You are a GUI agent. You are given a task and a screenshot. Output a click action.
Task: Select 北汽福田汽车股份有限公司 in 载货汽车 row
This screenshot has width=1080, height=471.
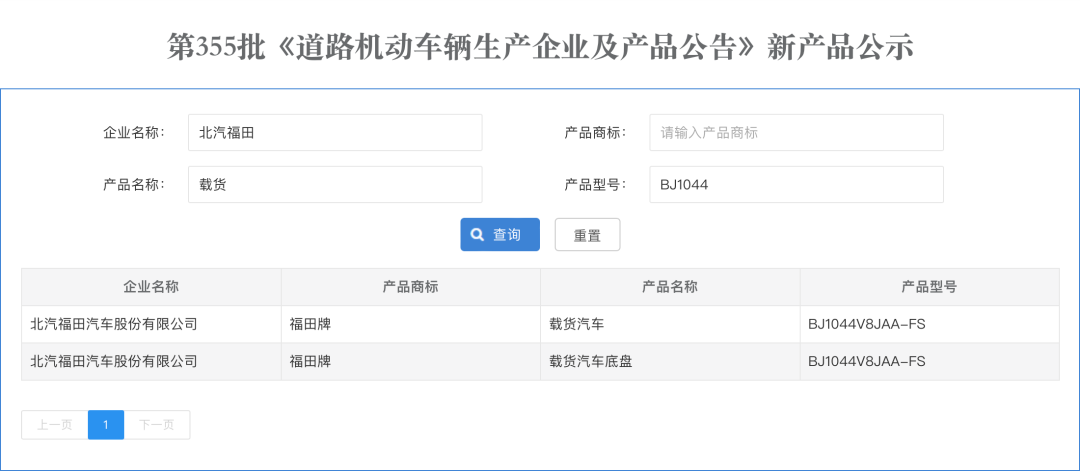click(x=114, y=324)
